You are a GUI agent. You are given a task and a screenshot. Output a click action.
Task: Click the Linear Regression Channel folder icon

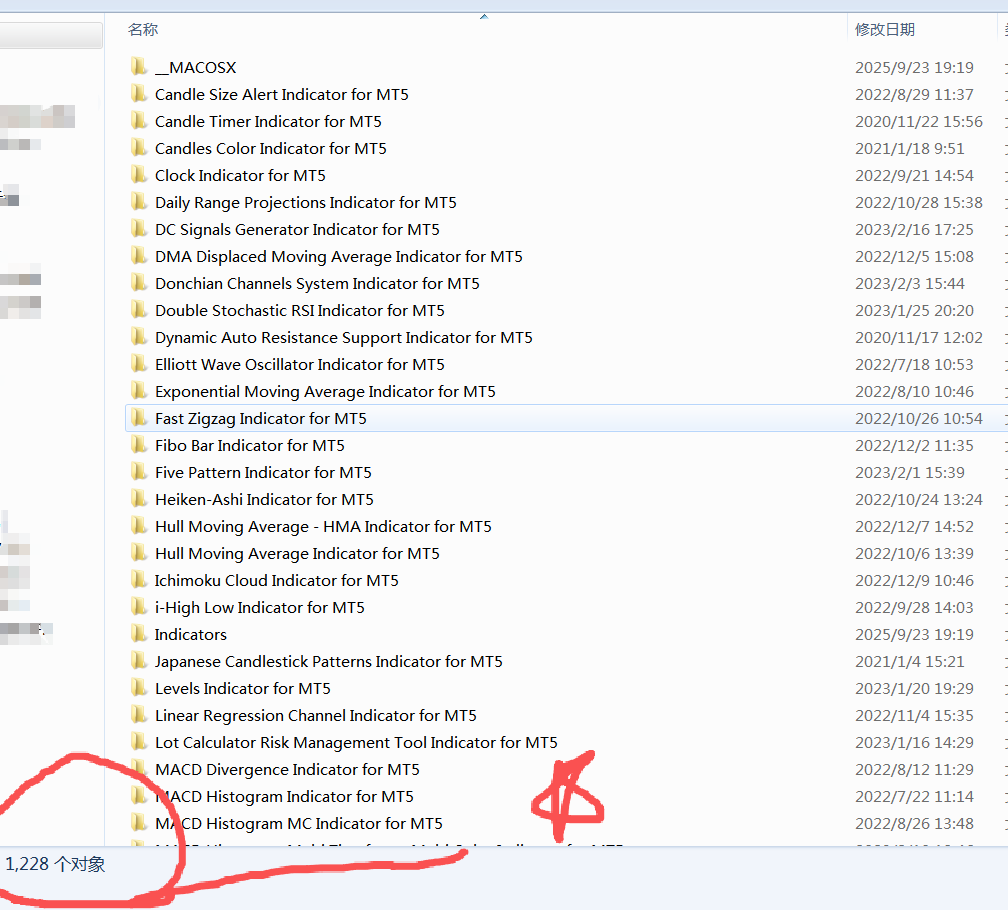[x=139, y=715]
